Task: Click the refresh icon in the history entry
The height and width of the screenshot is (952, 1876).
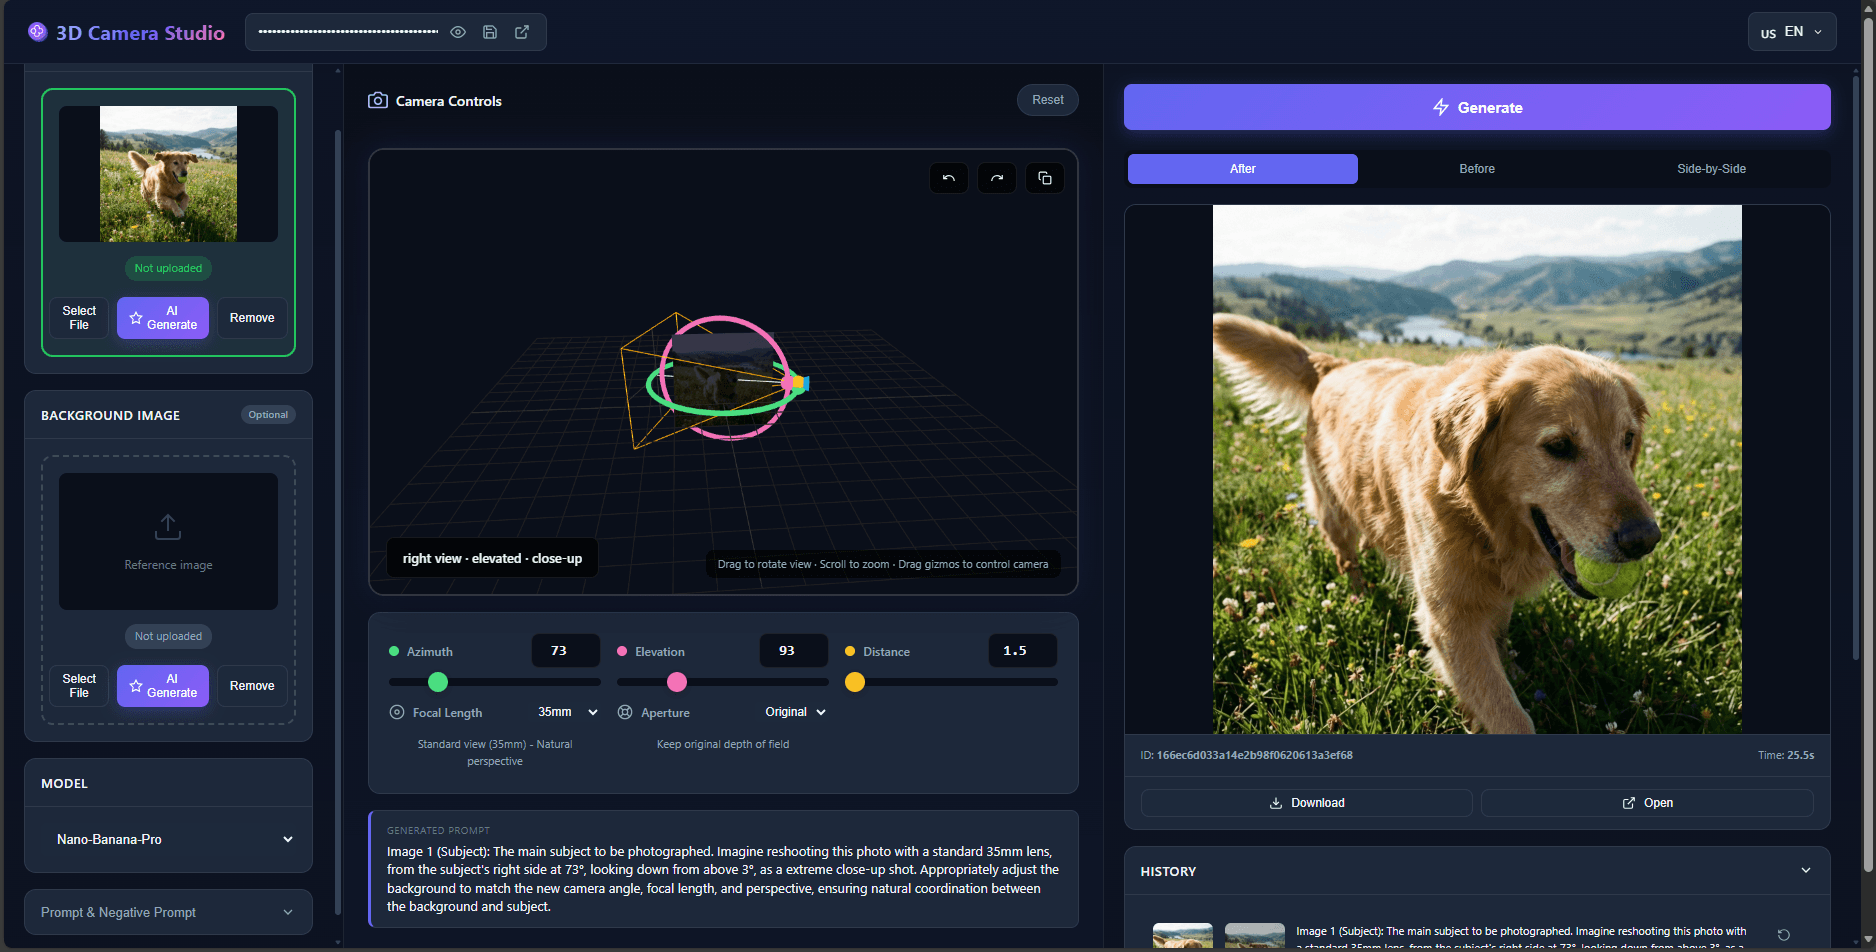Action: point(1783,935)
